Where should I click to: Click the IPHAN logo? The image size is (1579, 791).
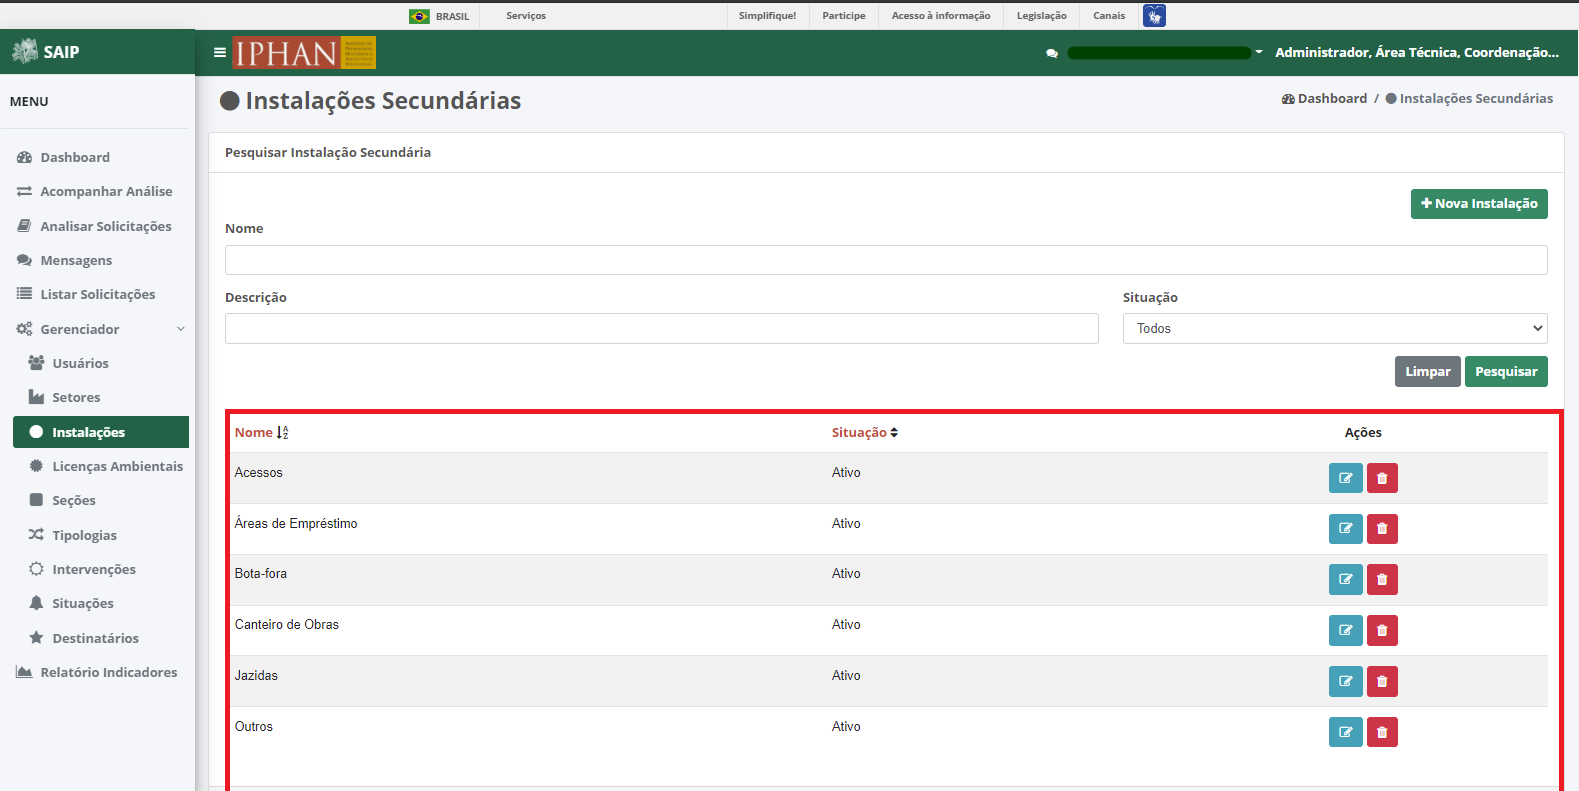pyautogui.click(x=304, y=52)
